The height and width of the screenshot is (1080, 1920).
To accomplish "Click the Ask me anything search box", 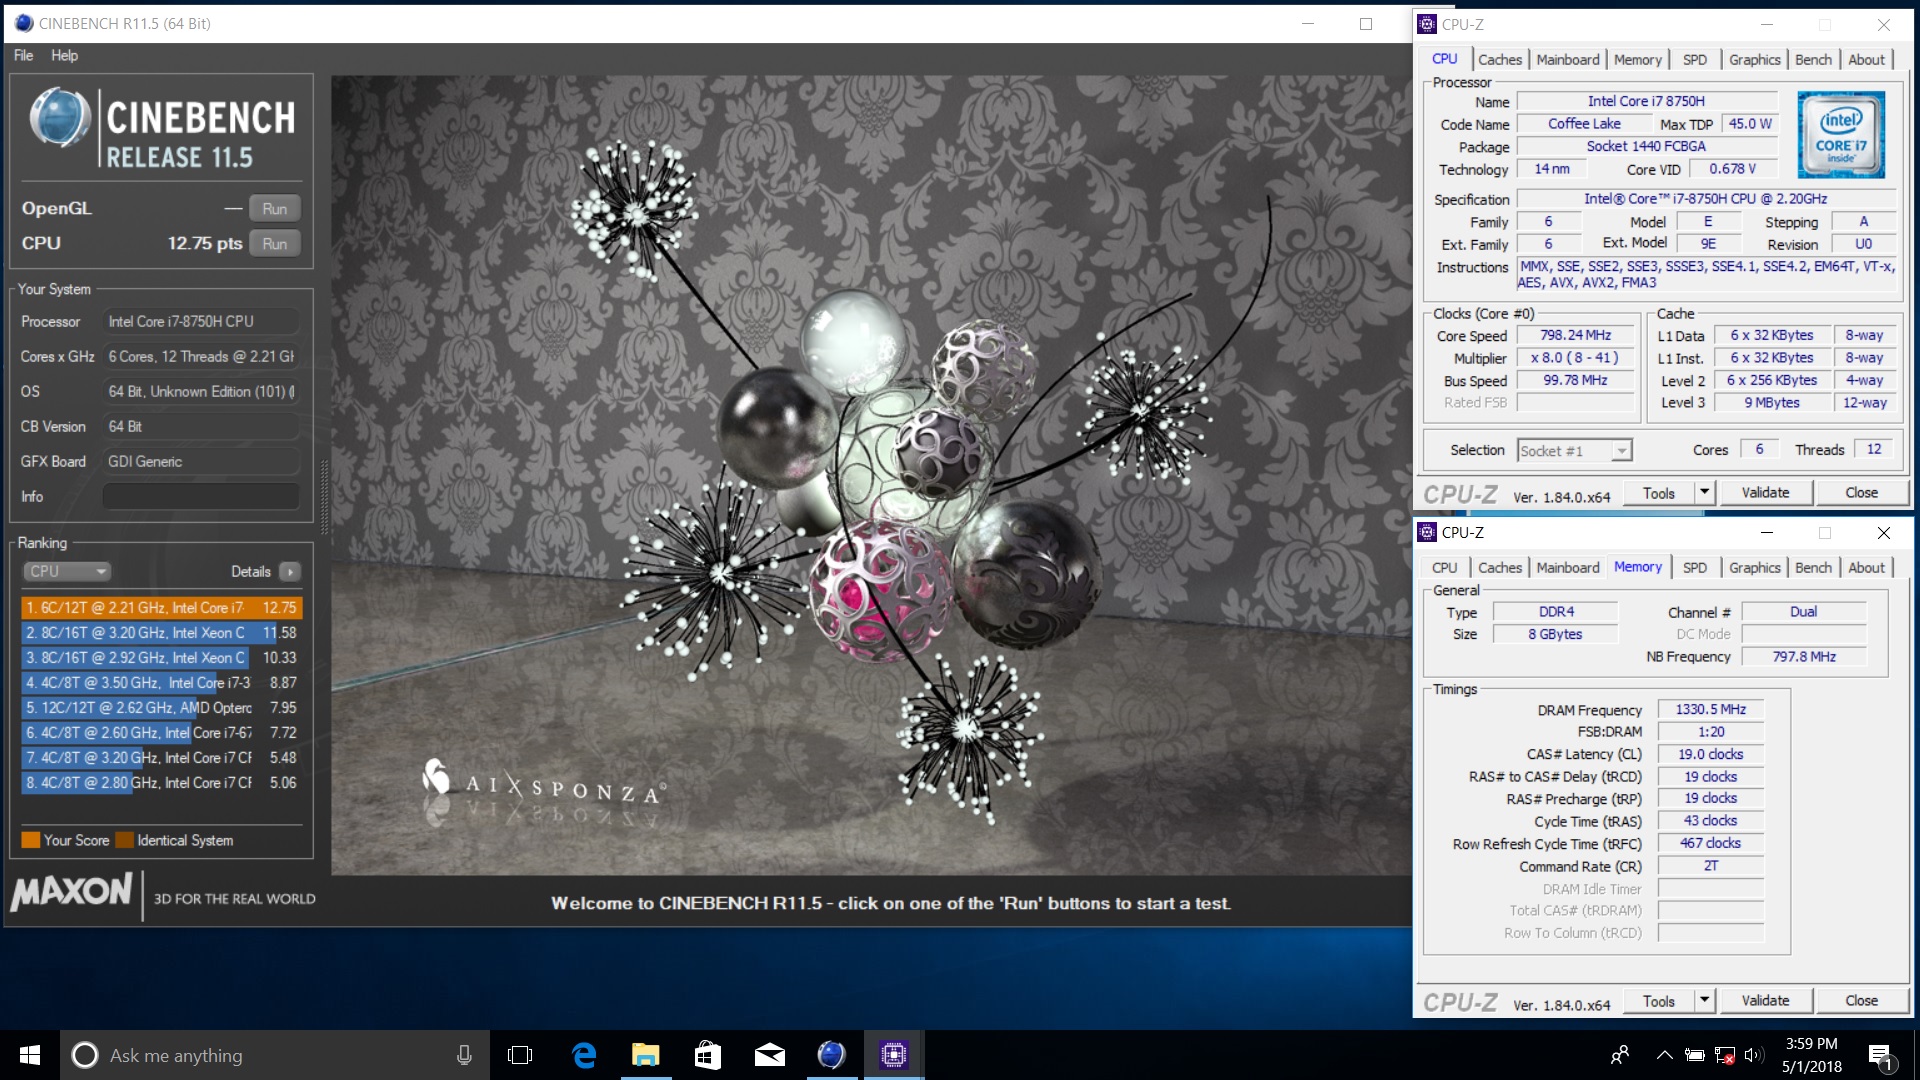I will pos(275,1055).
